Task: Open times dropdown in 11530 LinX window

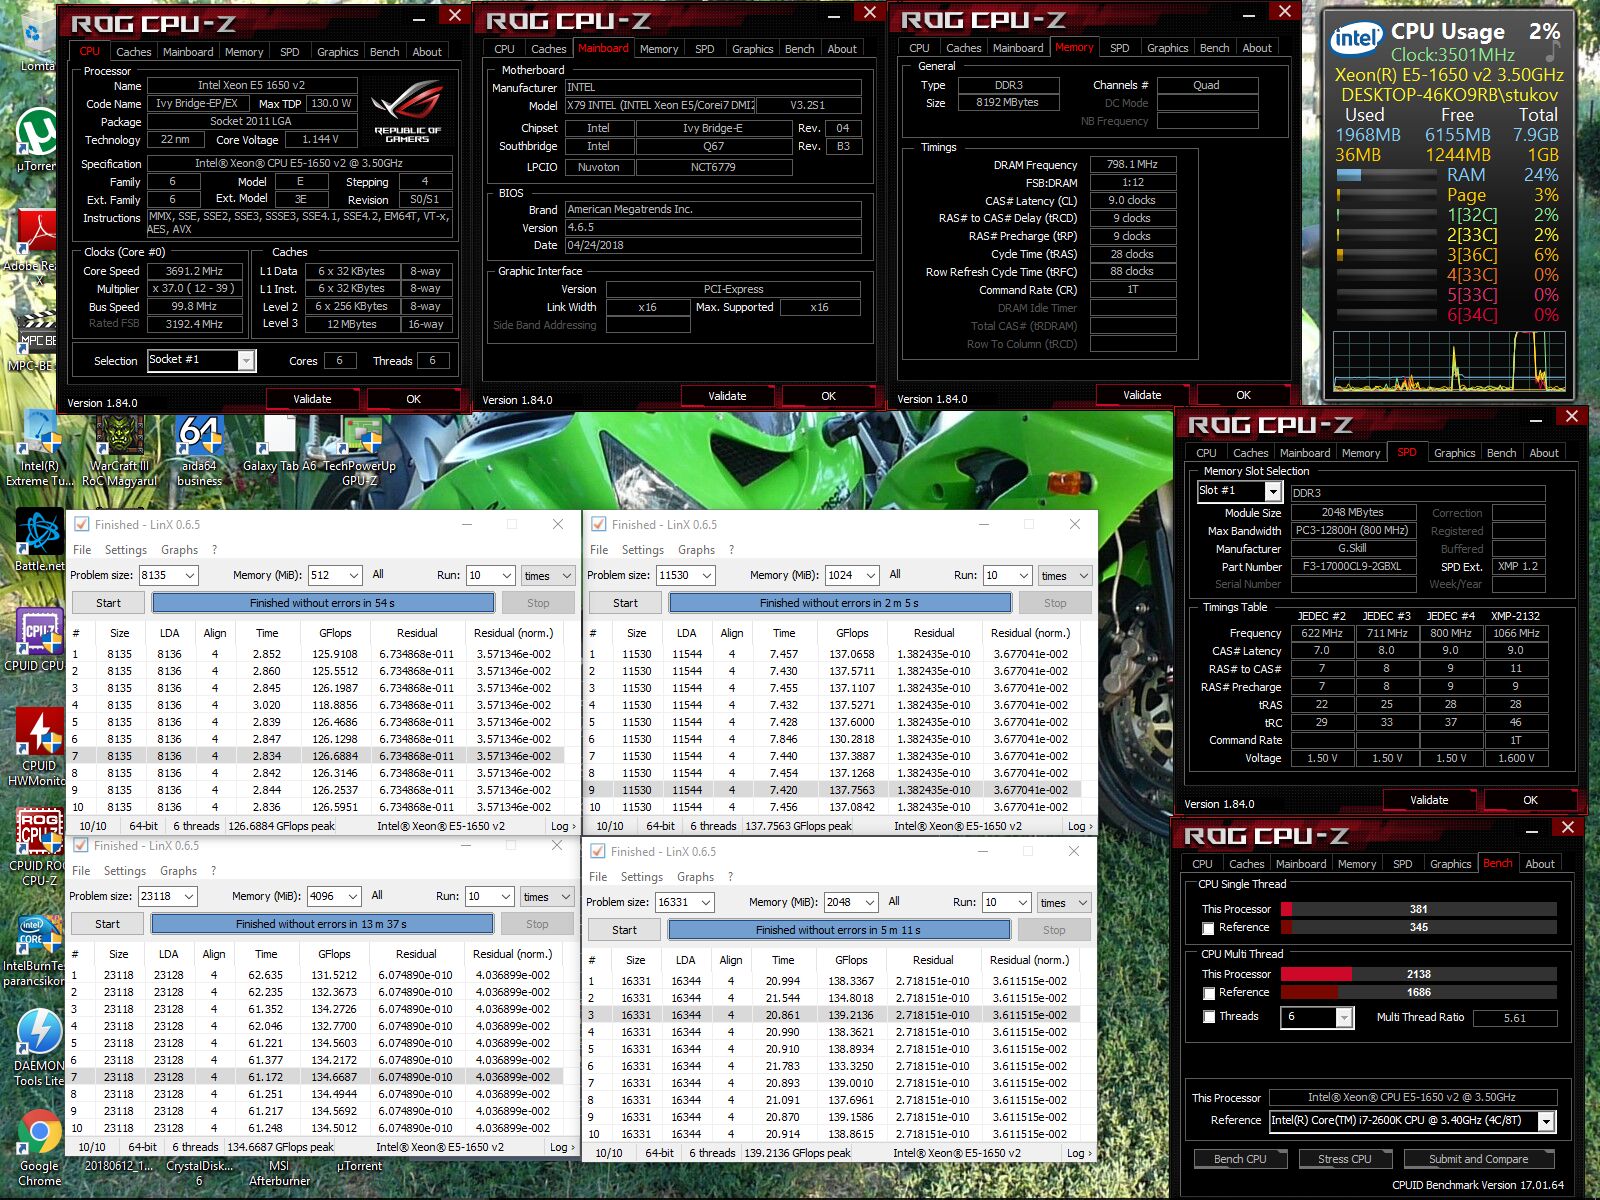Action: (1064, 575)
